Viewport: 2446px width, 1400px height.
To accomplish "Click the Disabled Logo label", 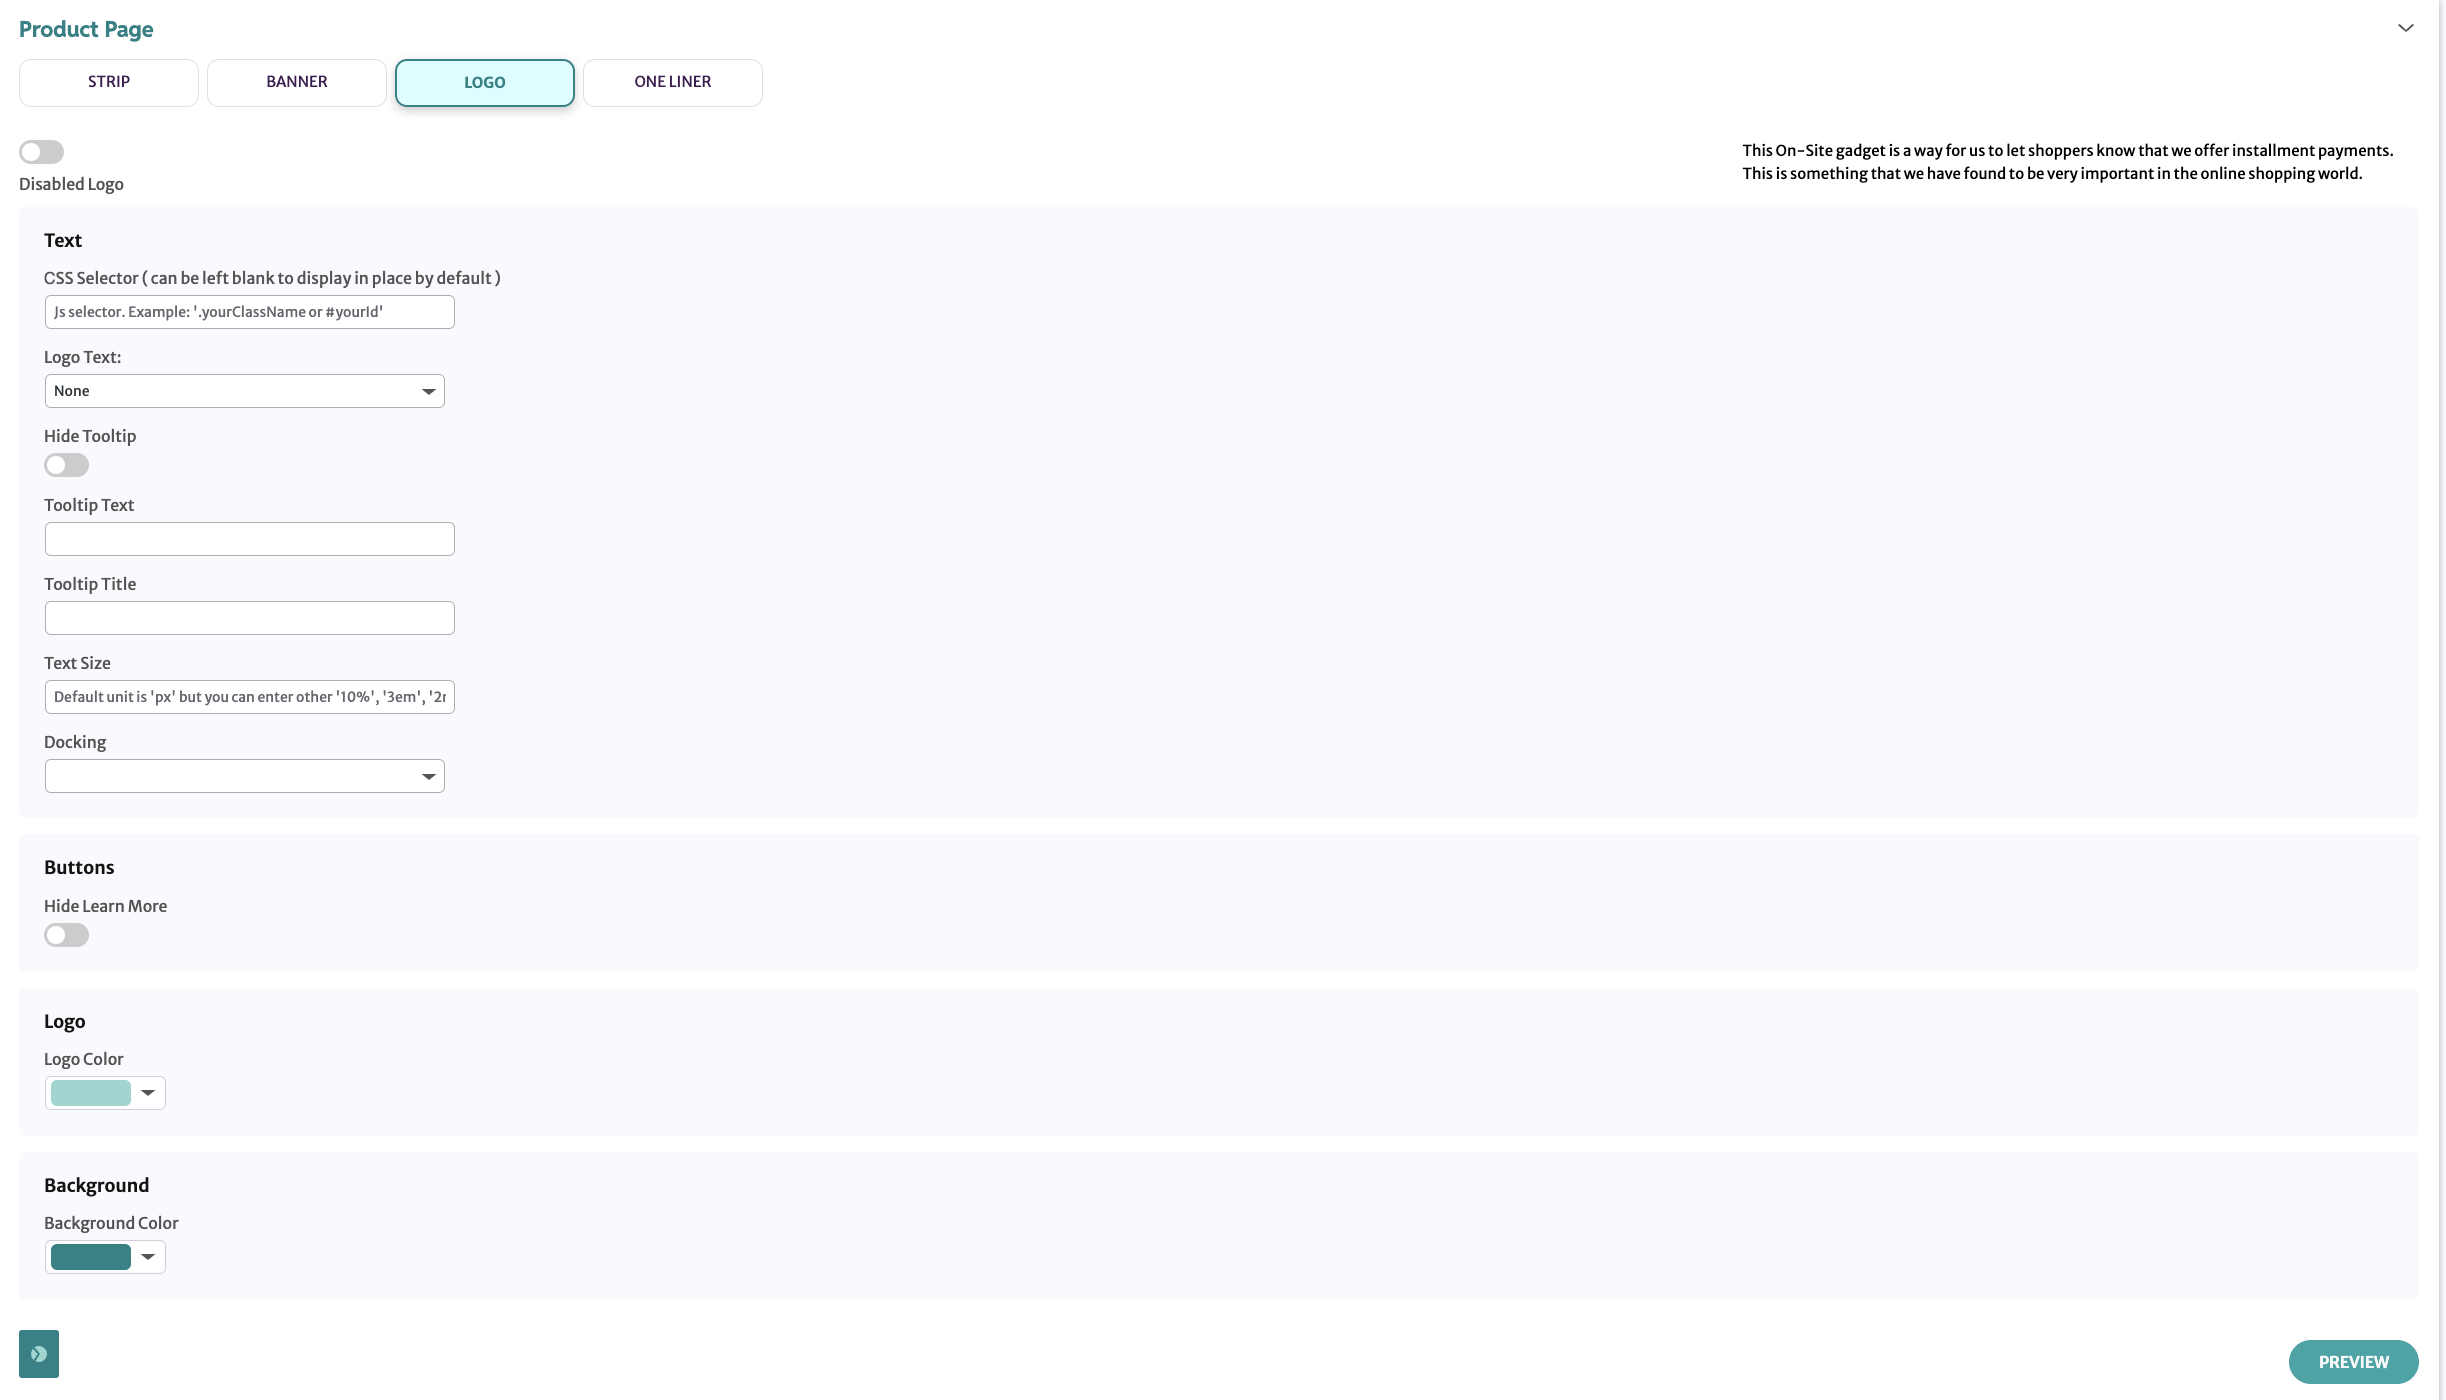I will pos(71,184).
